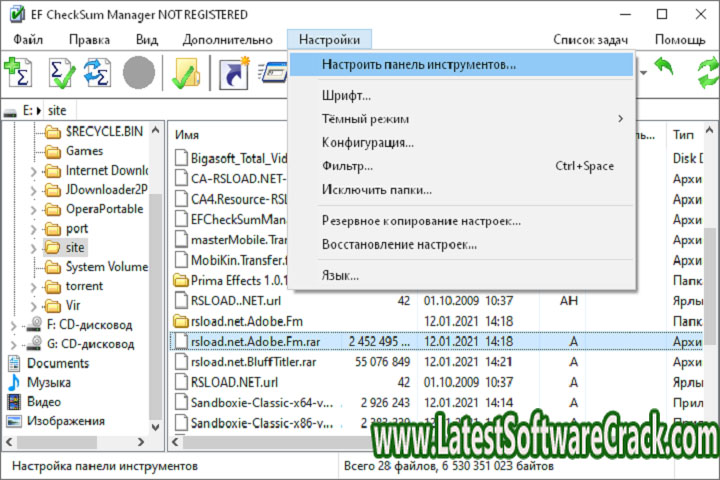Click the site path segment
This screenshot has height=480, width=720.
pyautogui.click(x=57, y=111)
